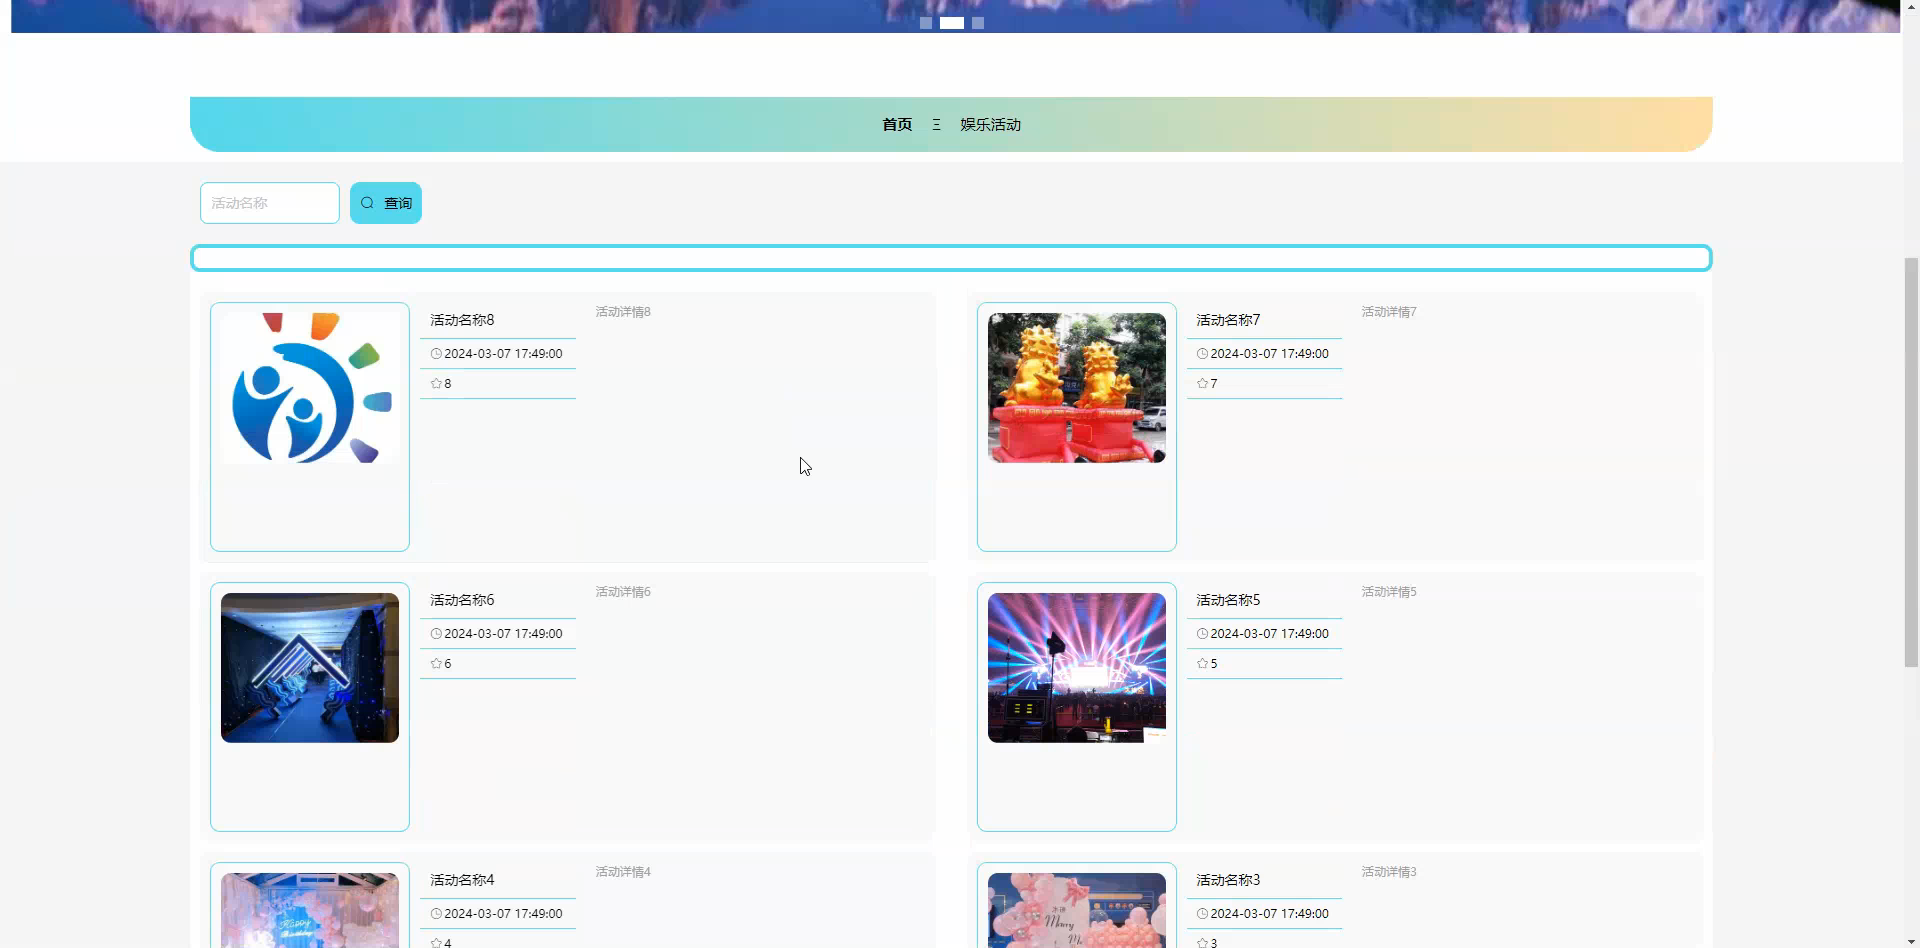Click the title 活动名称5

click(1228, 600)
